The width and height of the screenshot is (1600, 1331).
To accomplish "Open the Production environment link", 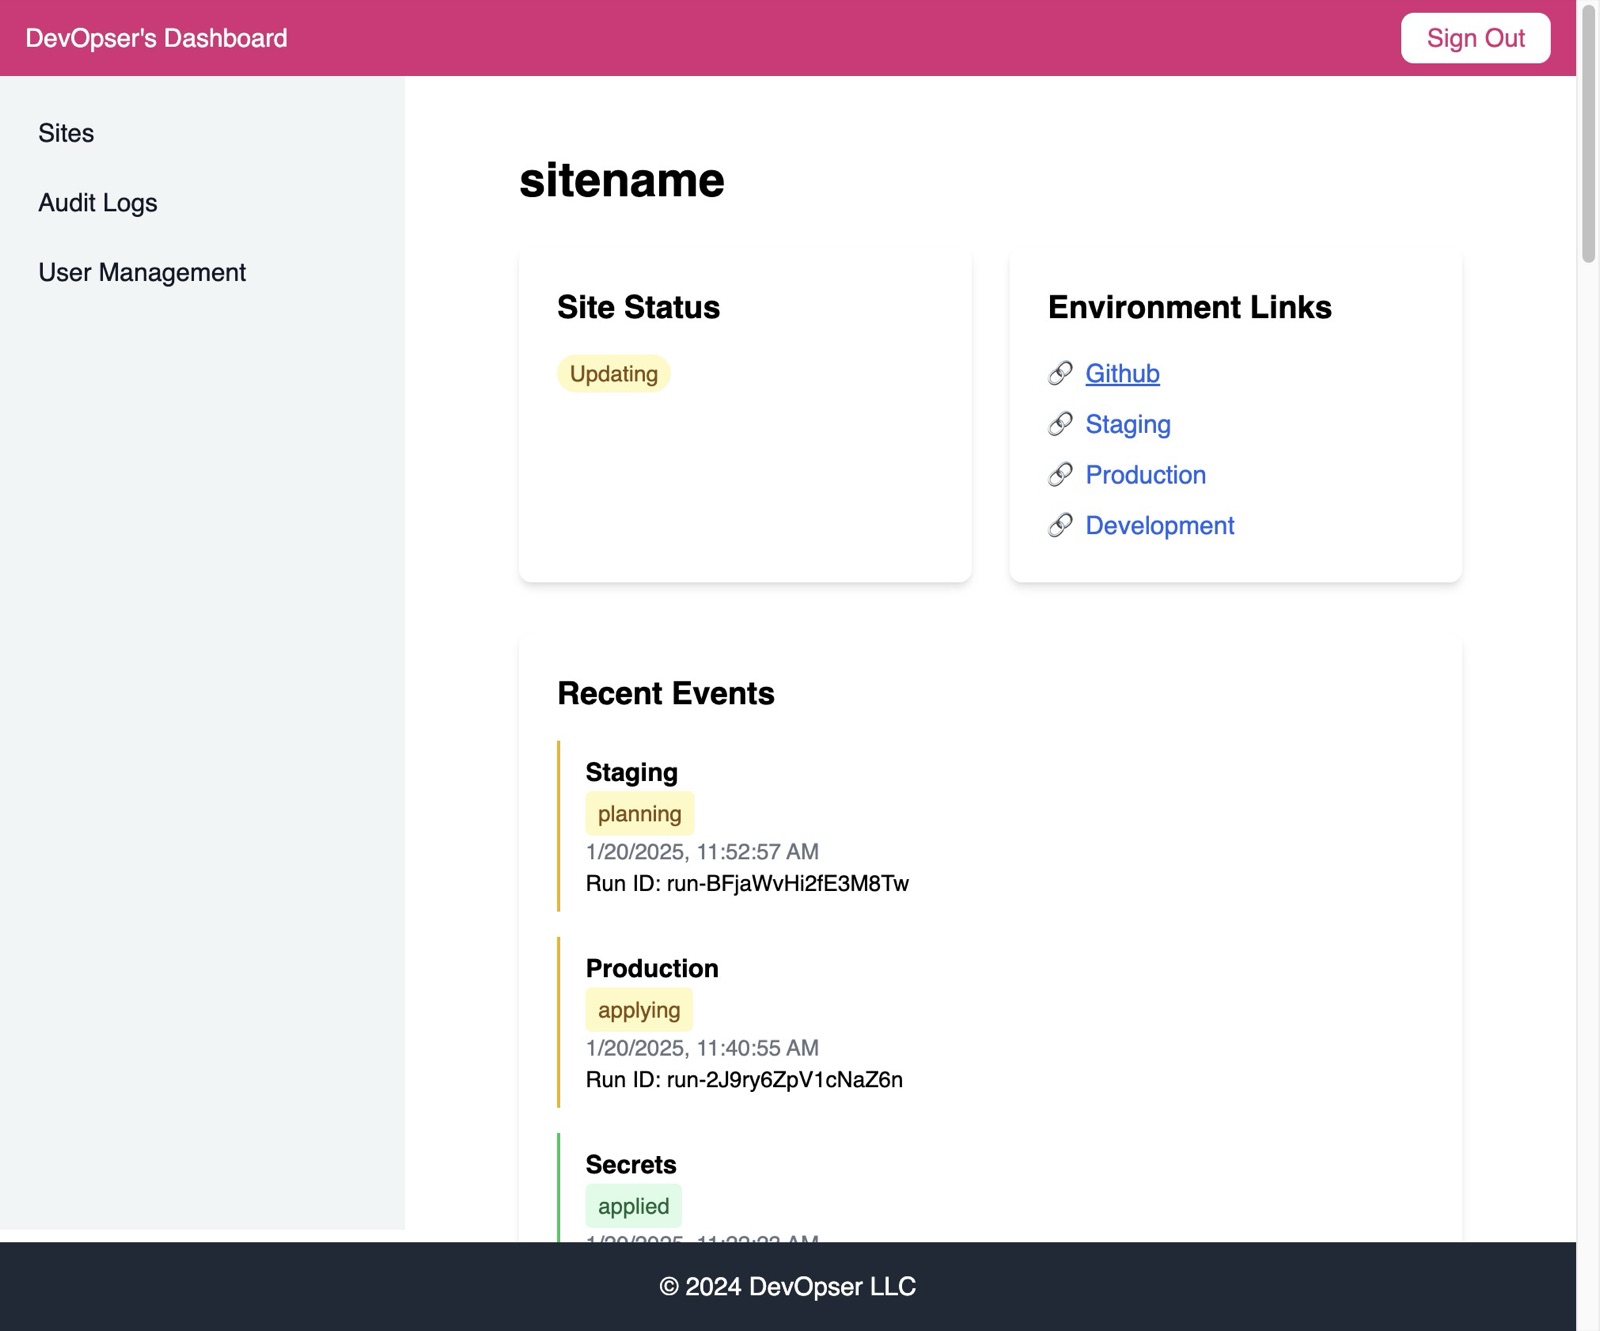I will coord(1145,475).
